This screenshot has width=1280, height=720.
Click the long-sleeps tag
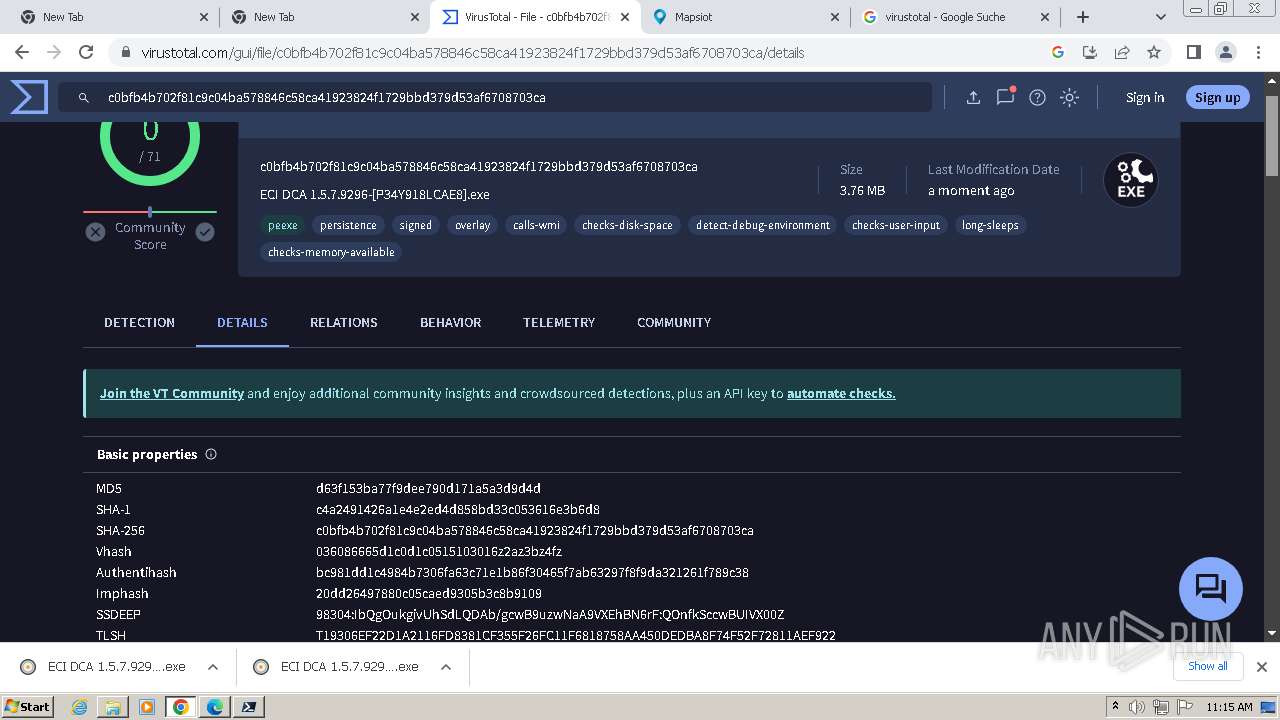(x=990, y=225)
